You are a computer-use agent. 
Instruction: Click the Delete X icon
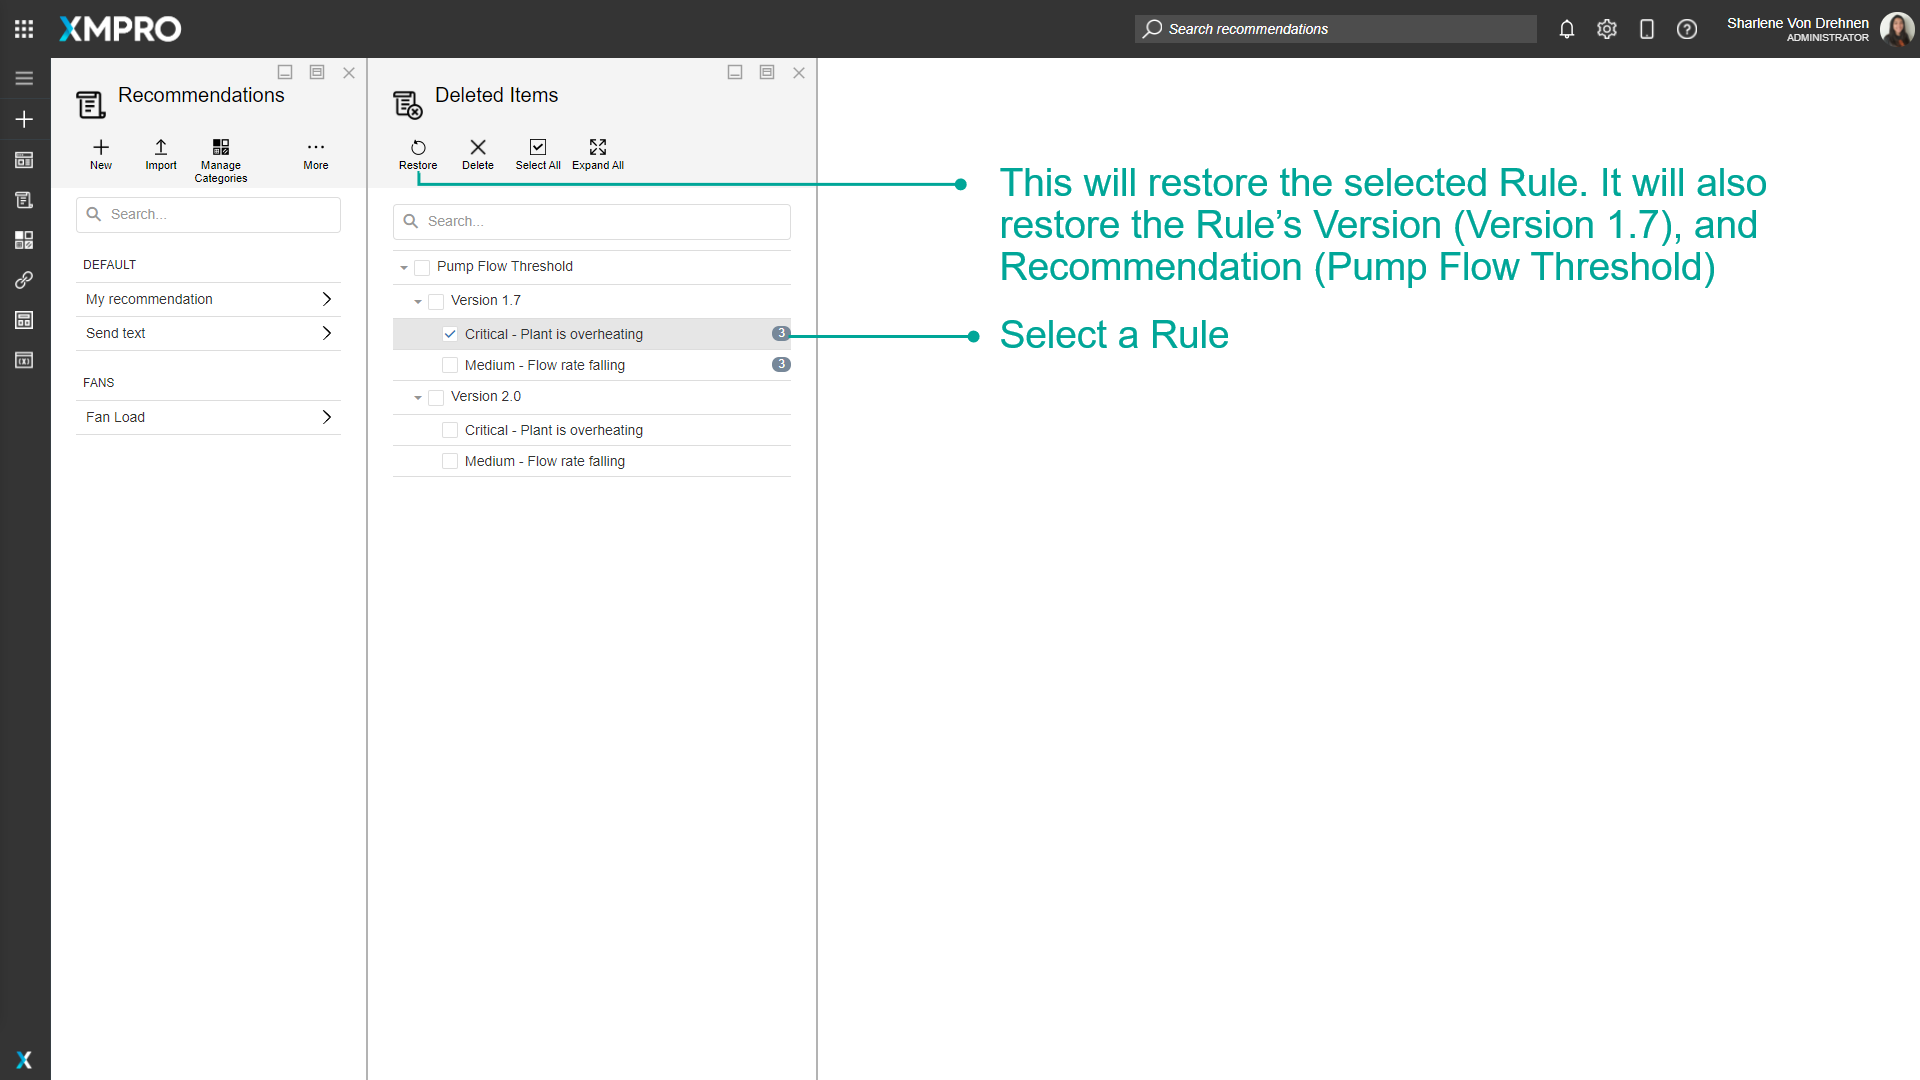click(478, 148)
